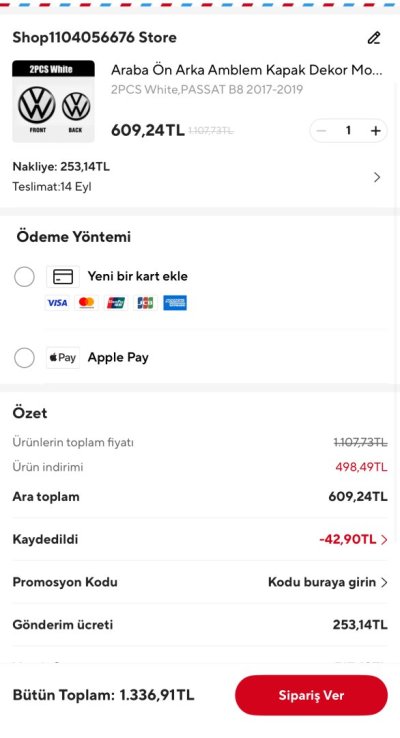Open the VW emblem product thumbnail
The width and height of the screenshot is (400, 738).
click(x=53, y=101)
